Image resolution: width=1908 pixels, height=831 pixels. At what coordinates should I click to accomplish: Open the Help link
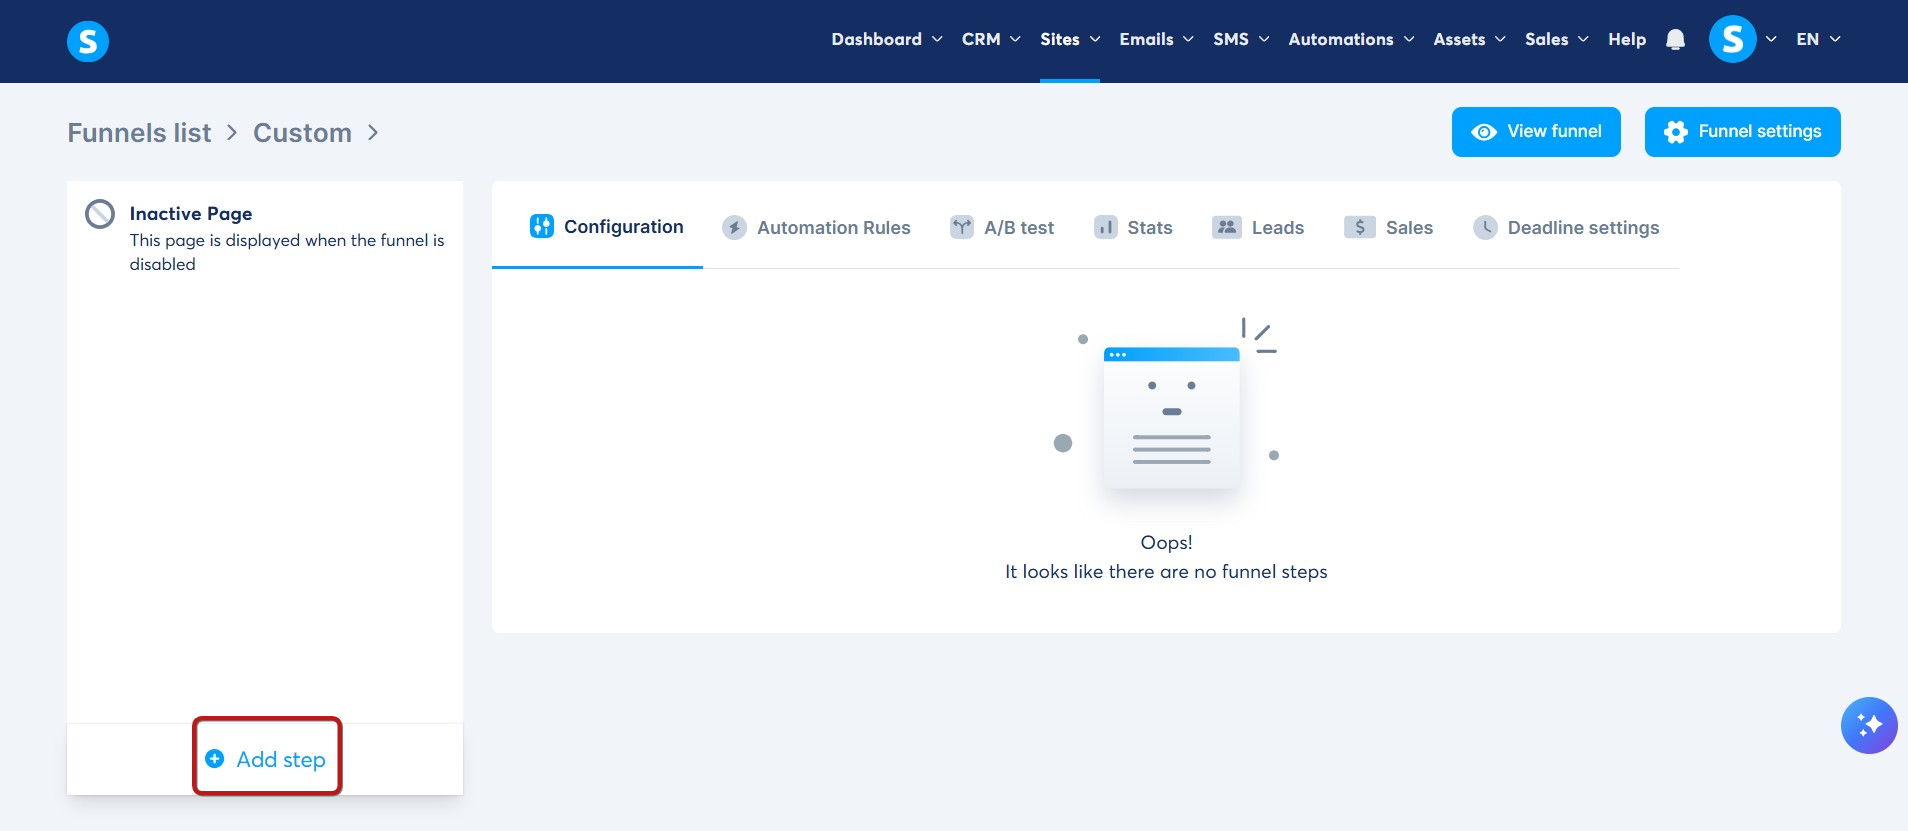click(1627, 39)
